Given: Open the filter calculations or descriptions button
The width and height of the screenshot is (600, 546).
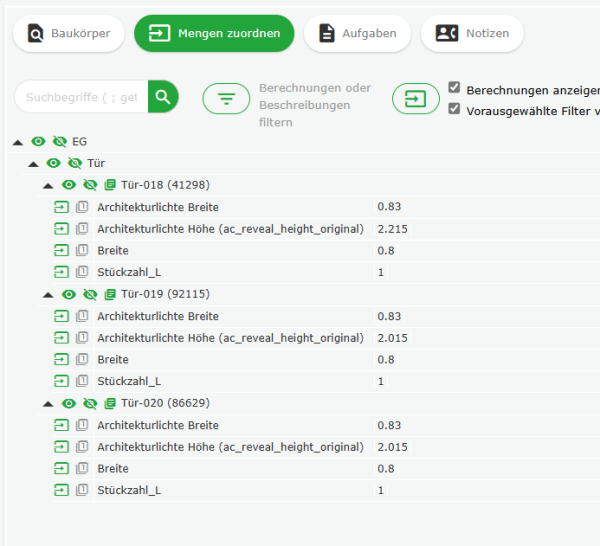Looking at the screenshot, I should pyautogui.click(x=226, y=98).
